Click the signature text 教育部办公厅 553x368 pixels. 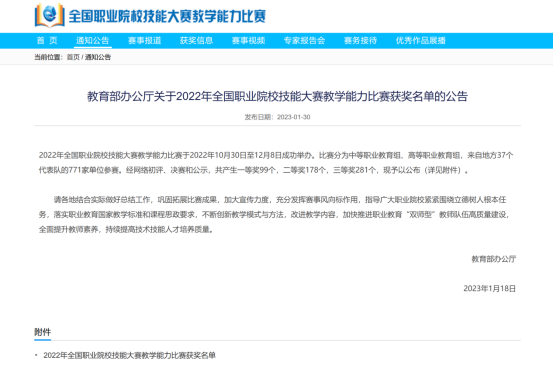494,259
